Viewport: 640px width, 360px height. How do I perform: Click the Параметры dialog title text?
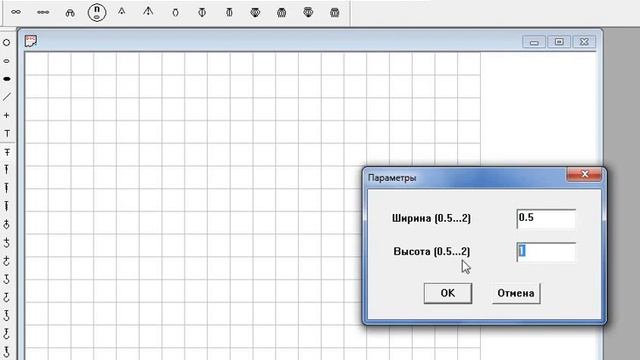click(x=392, y=178)
